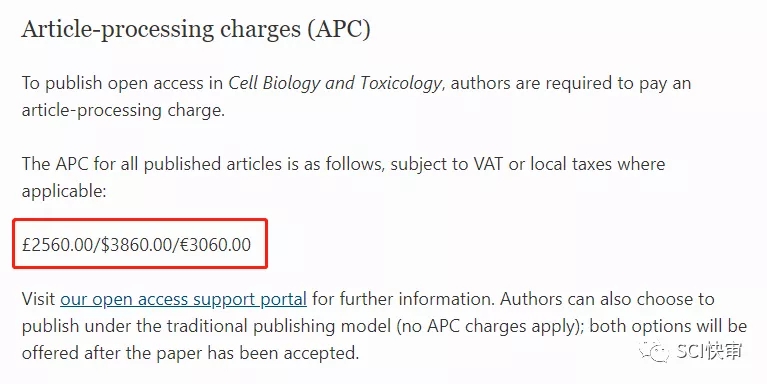Select the "Article-processing charges (APC)" heading
The image size is (767, 384).
(x=196, y=29)
